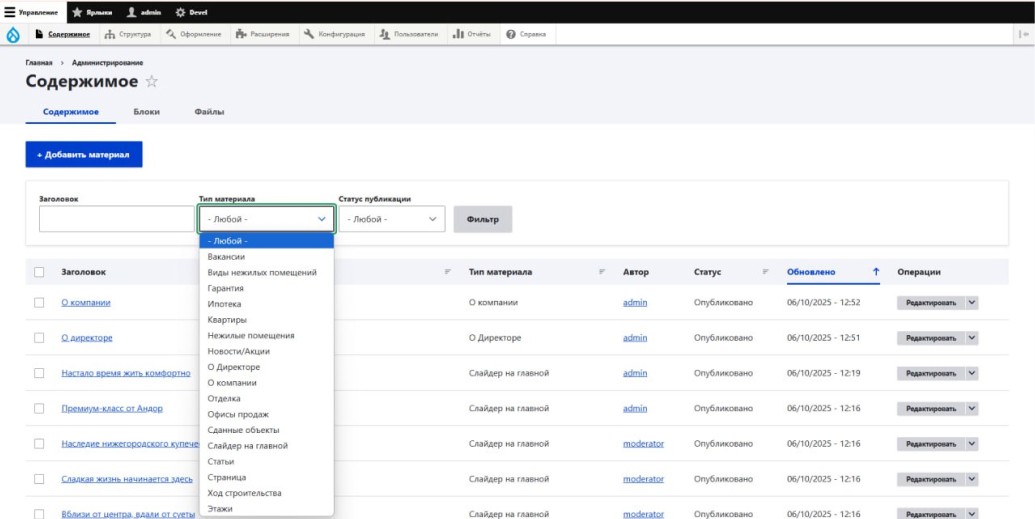Choose Ход строительства option

pos(267,493)
